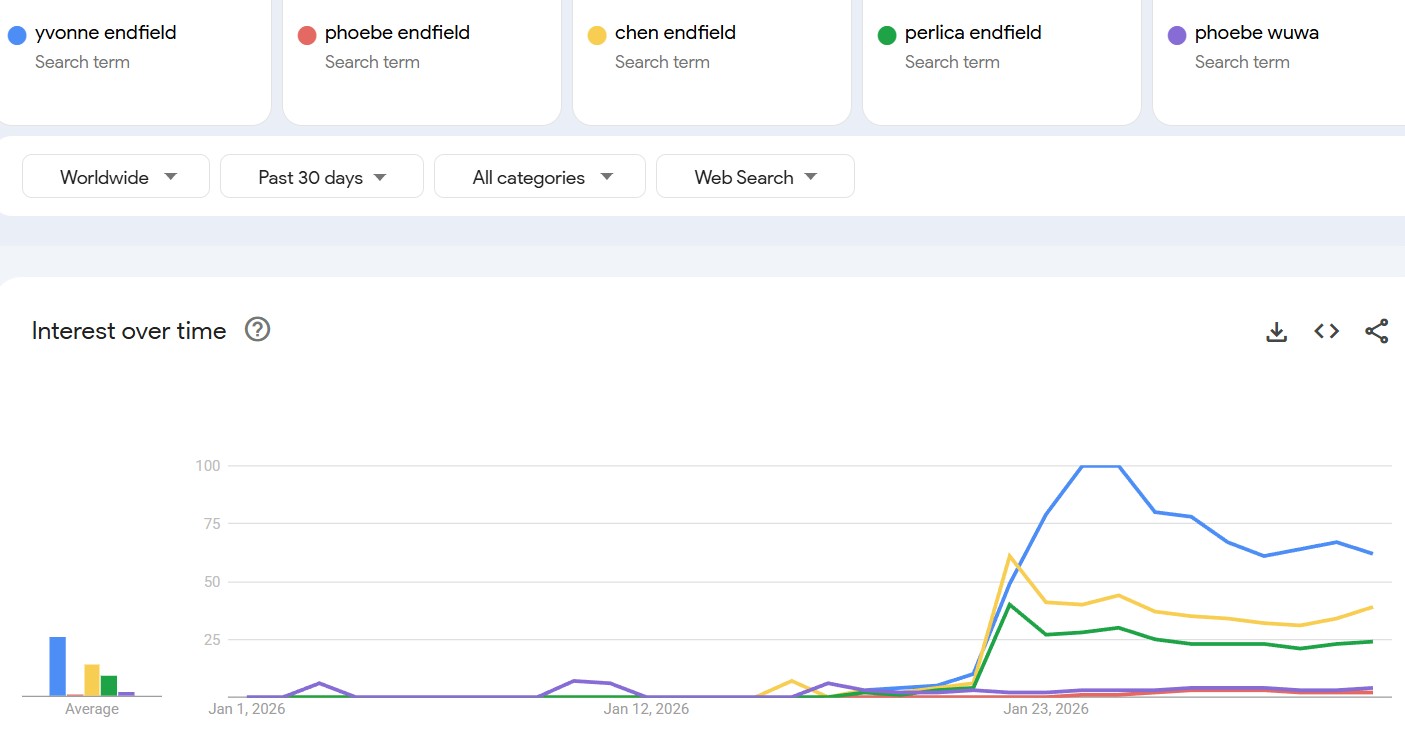
Task: Click the yellow bar in the Average chart
Action: pos(92,680)
